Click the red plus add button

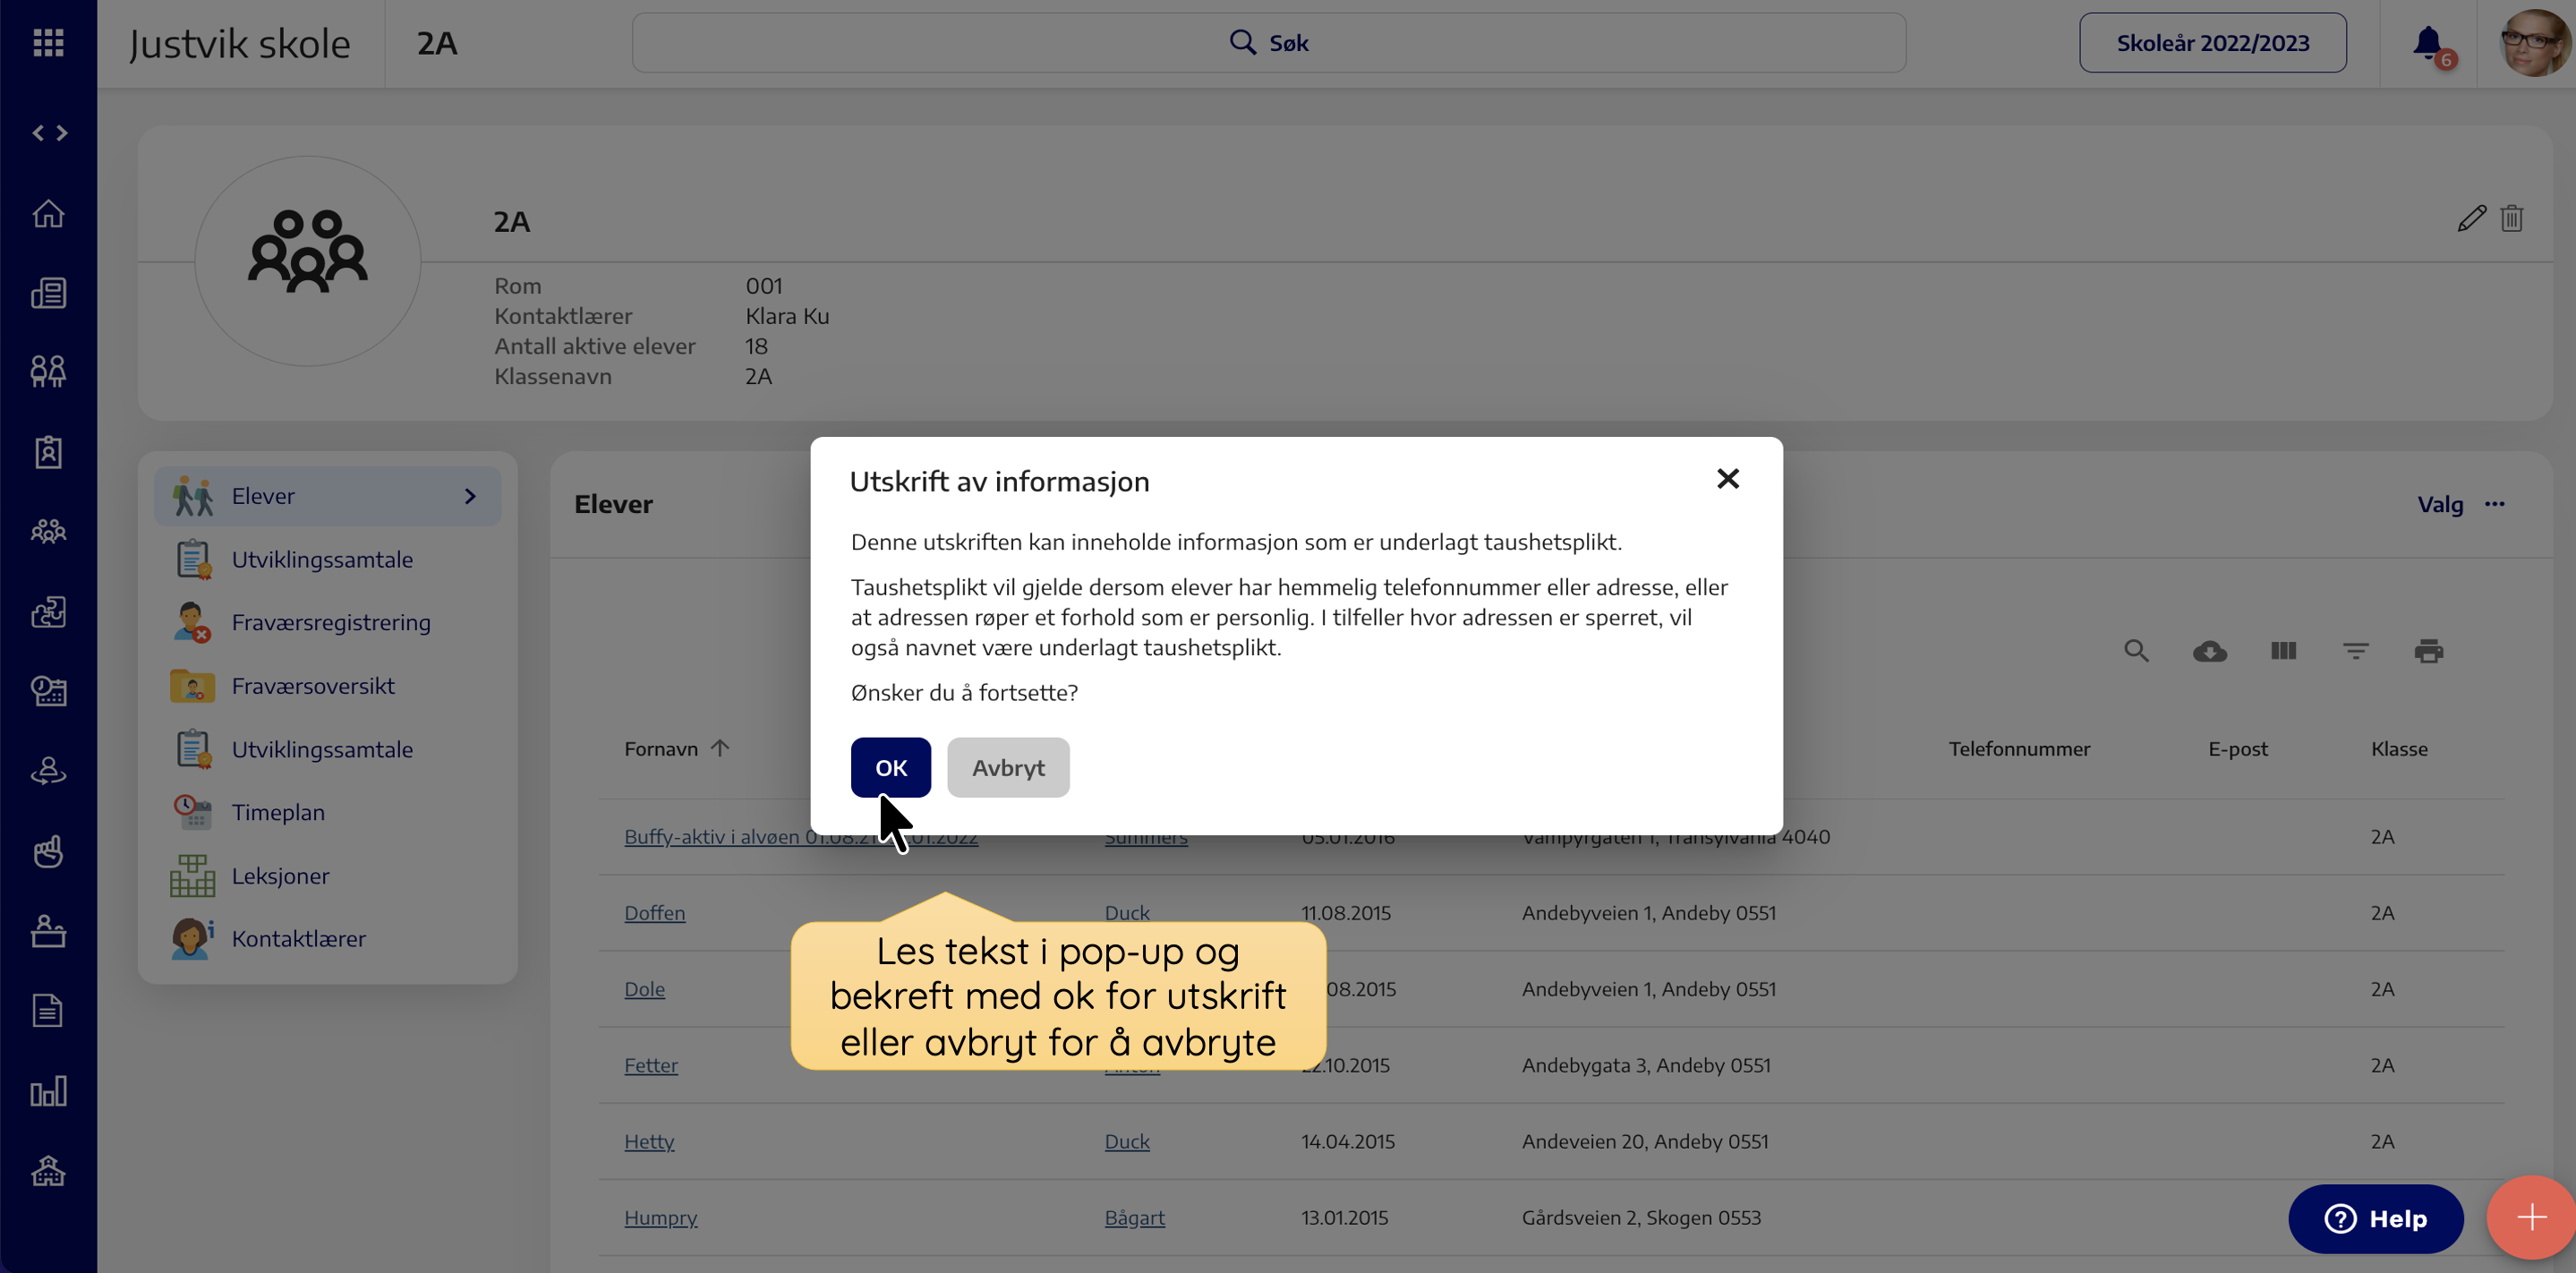(x=2531, y=1217)
